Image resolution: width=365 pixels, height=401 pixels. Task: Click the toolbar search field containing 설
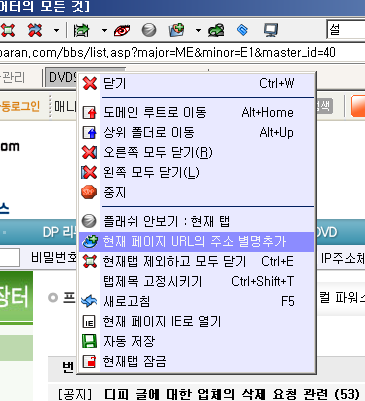pos(346,30)
